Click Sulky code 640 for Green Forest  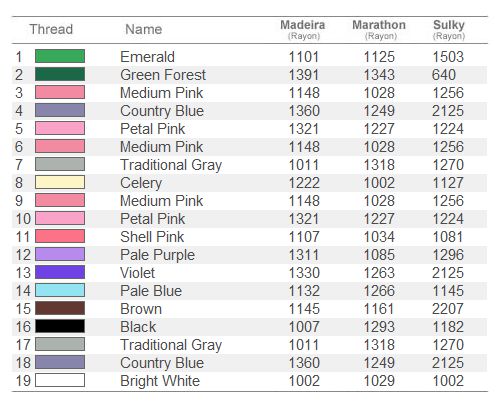coord(444,75)
